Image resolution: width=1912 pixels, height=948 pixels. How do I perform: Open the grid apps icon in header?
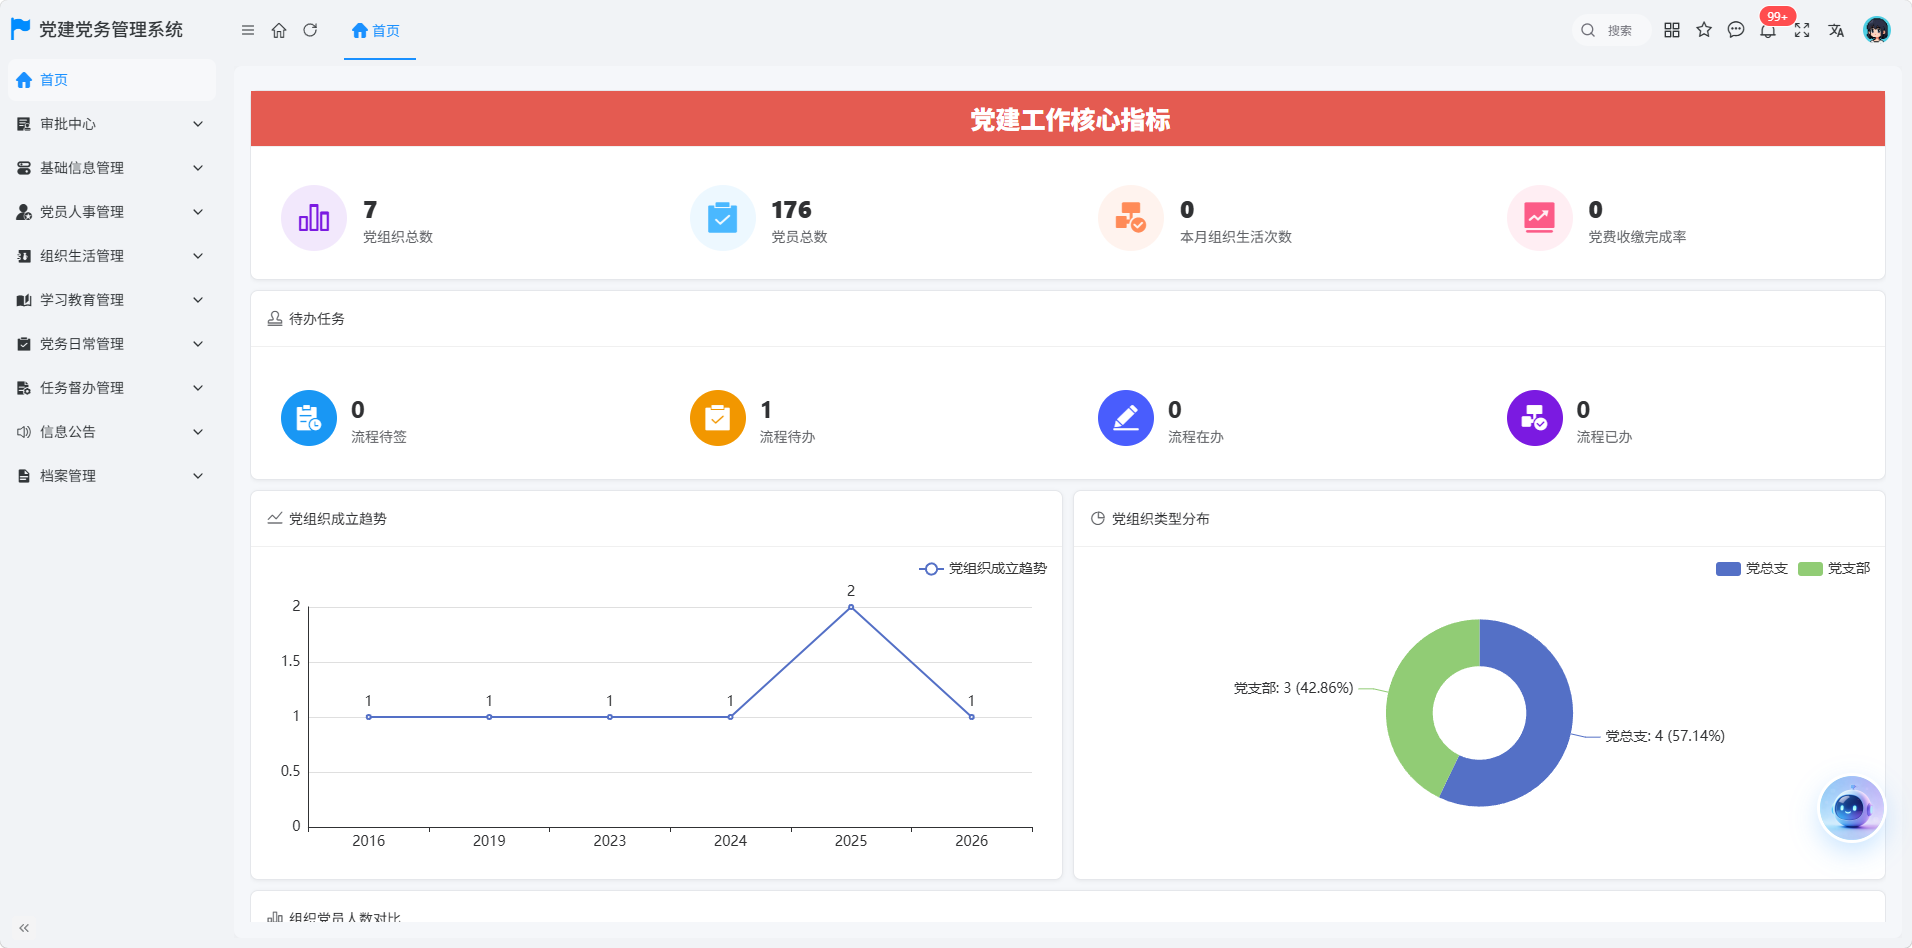[x=1672, y=30]
